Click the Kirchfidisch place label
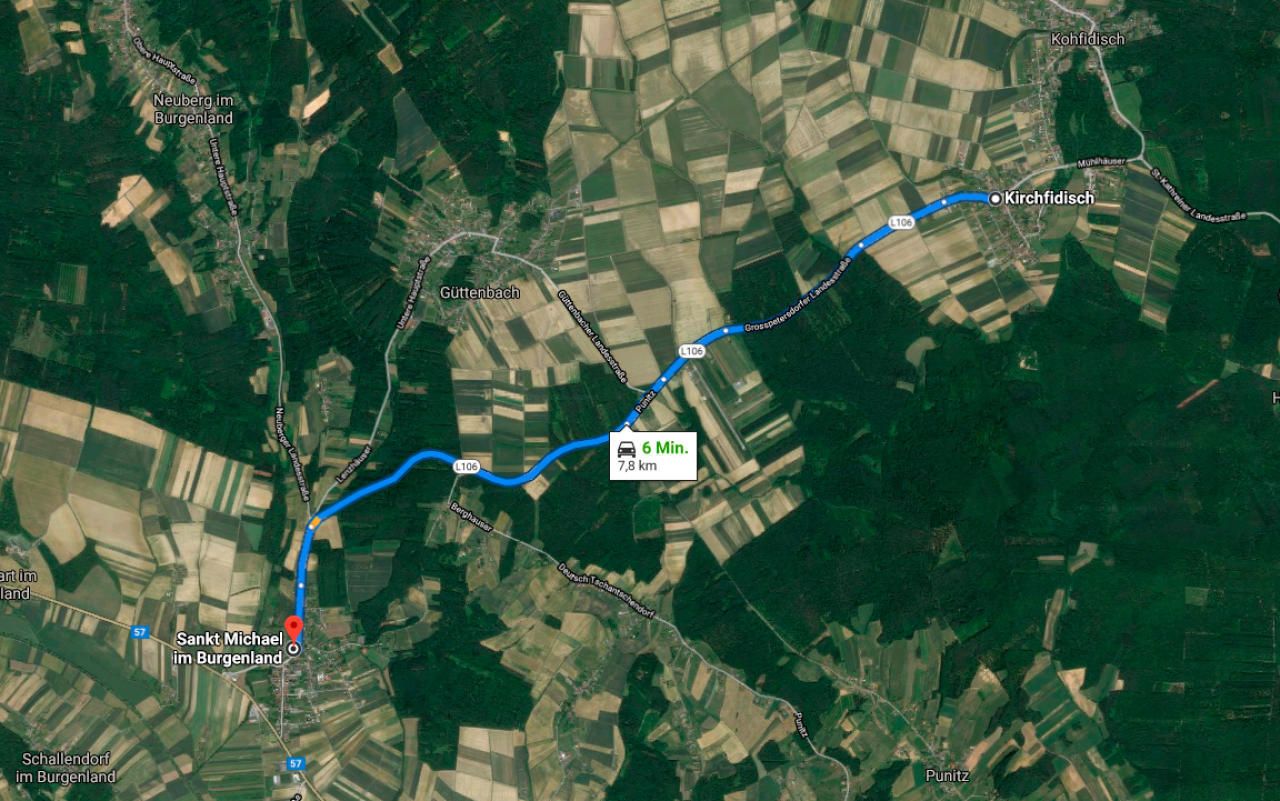 pos(1049,198)
